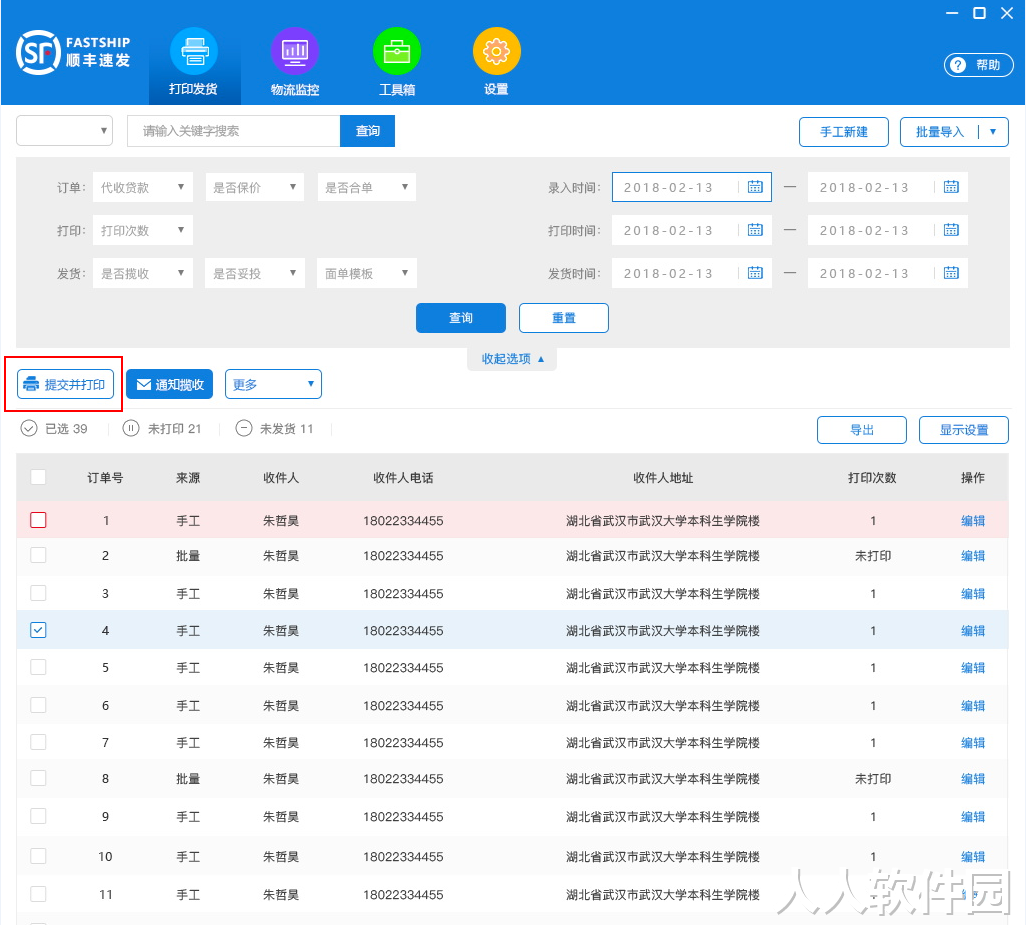
Task: Open calendar for 打印时间 end date
Action: 951,230
